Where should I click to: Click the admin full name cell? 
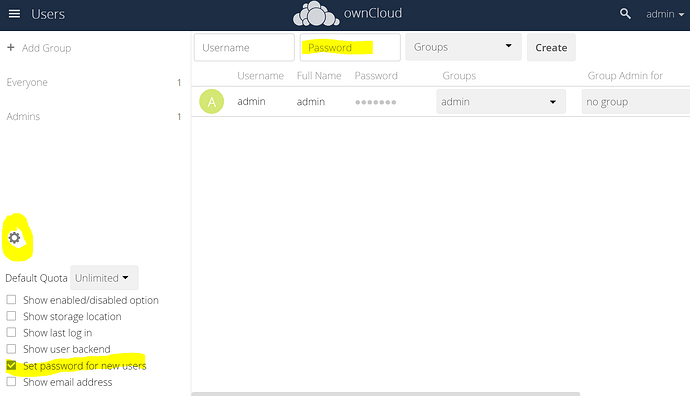click(x=311, y=102)
